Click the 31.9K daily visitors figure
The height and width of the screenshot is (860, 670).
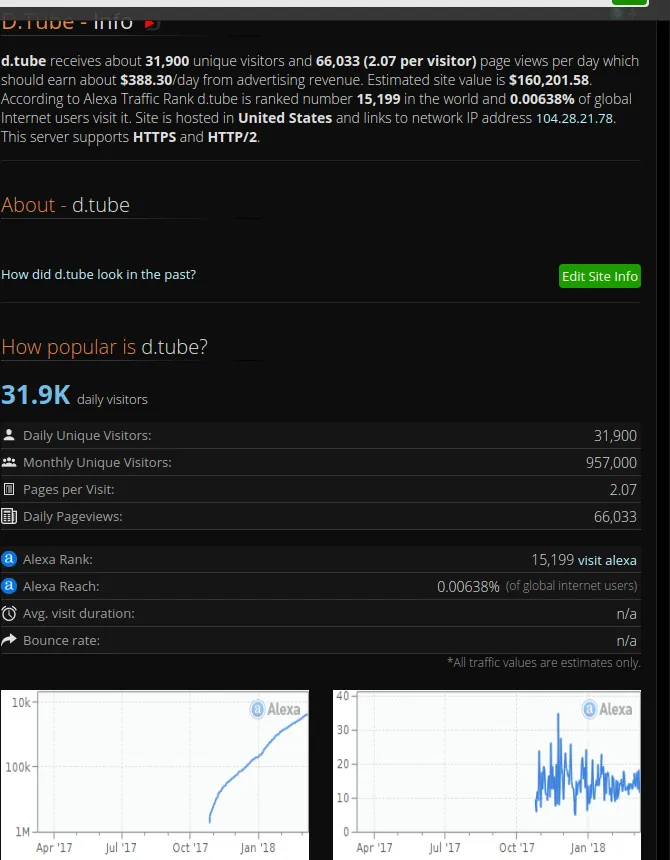[36, 395]
